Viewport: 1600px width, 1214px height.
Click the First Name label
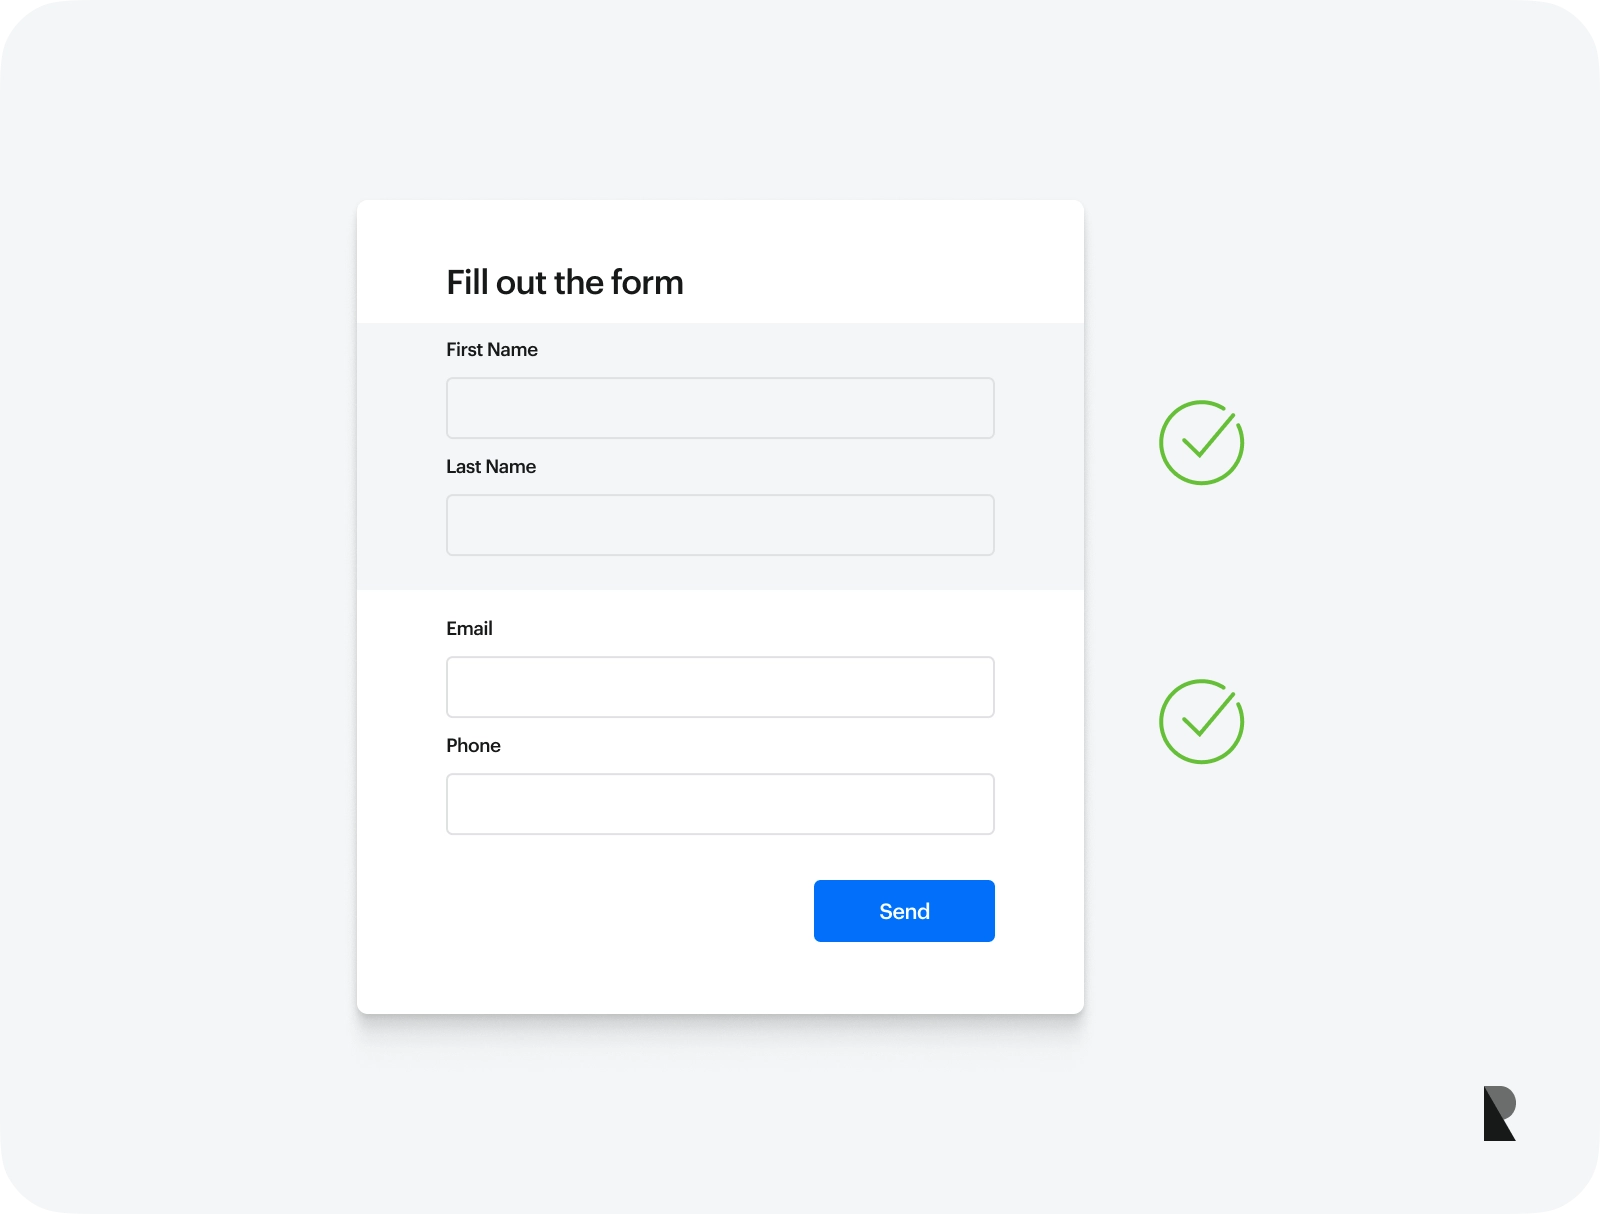[x=492, y=350]
